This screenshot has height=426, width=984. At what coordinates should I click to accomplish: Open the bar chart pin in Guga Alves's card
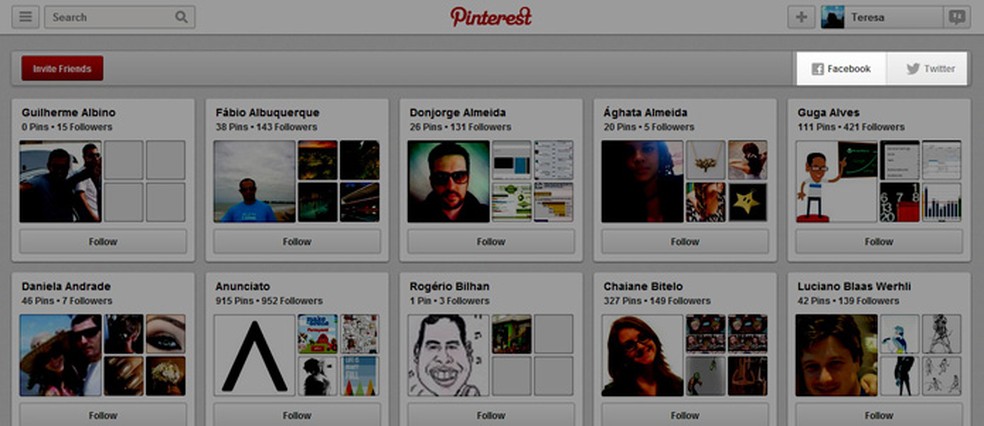(941, 202)
